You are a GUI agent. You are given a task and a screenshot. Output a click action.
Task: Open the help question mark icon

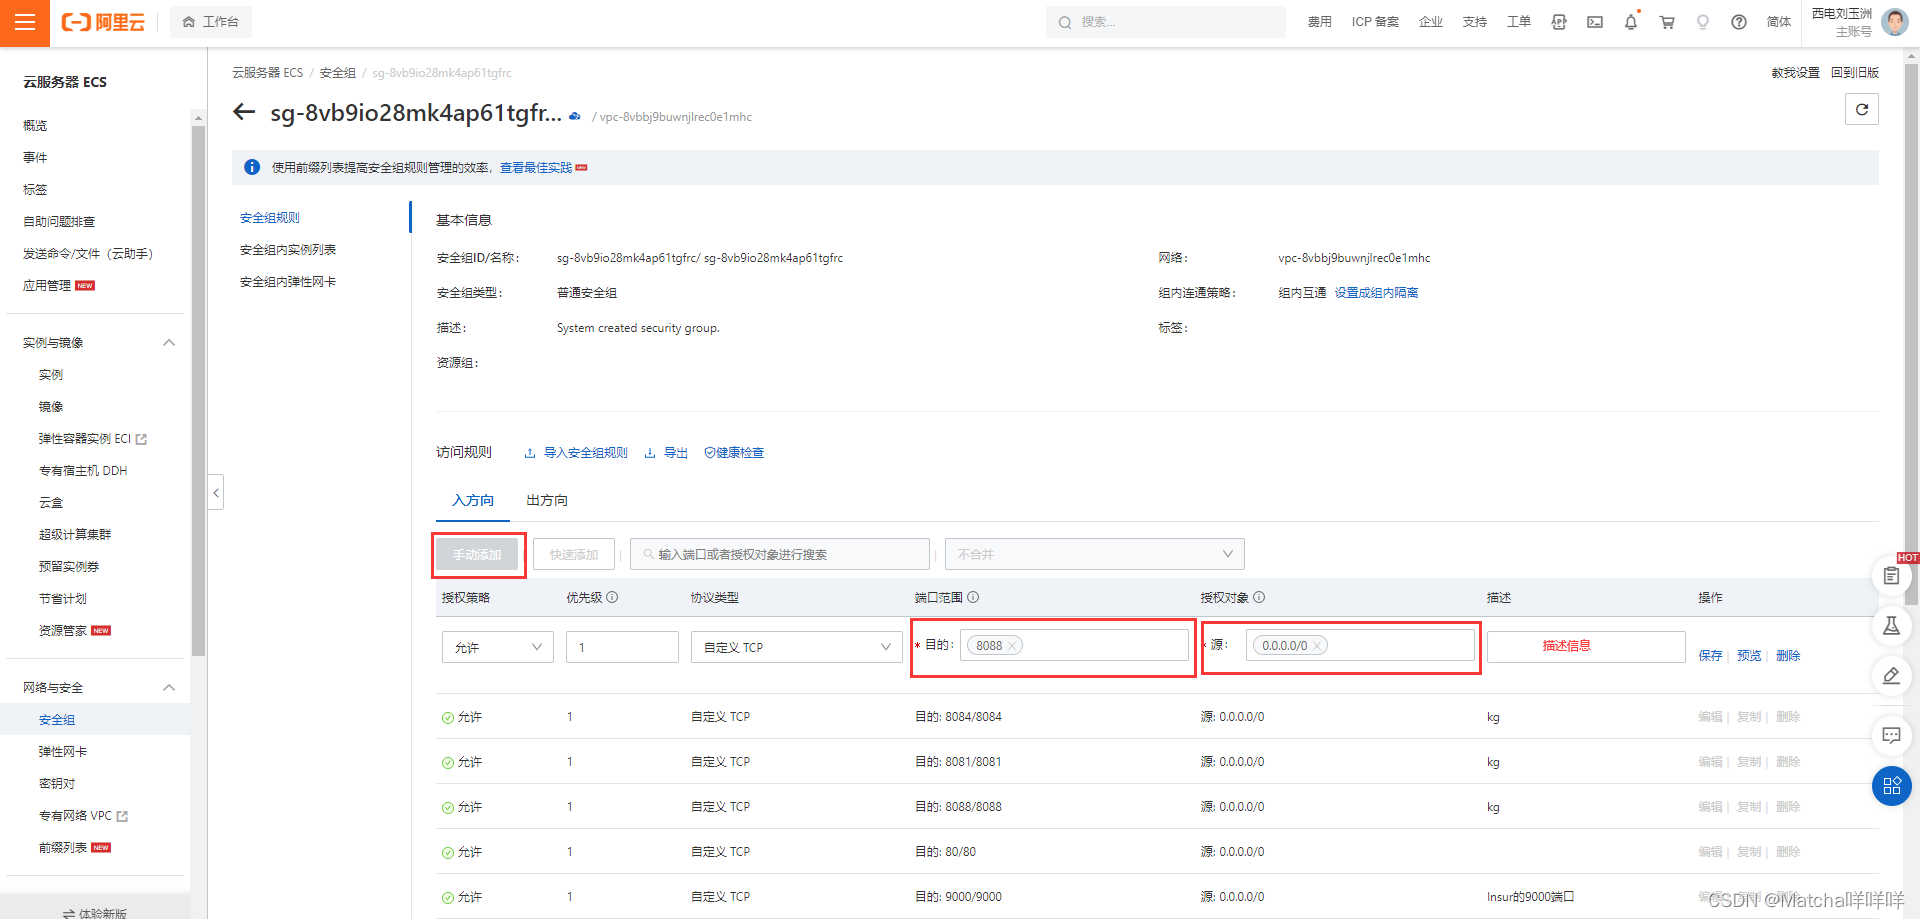click(1739, 22)
